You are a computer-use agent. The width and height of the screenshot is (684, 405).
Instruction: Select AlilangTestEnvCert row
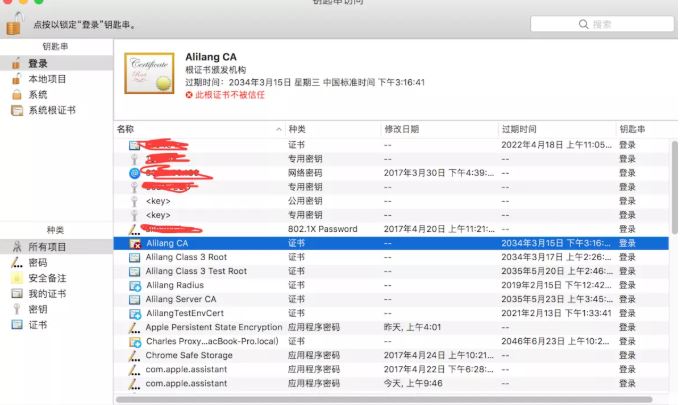coord(391,313)
